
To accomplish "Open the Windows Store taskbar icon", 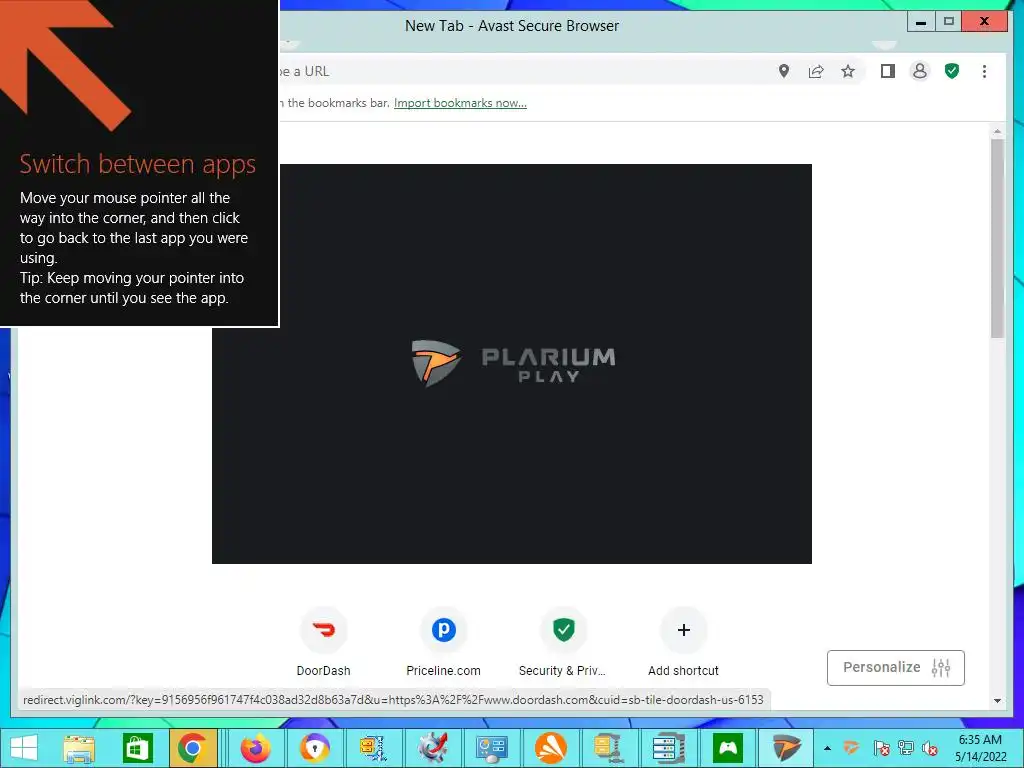I will click(x=137, y=748).
